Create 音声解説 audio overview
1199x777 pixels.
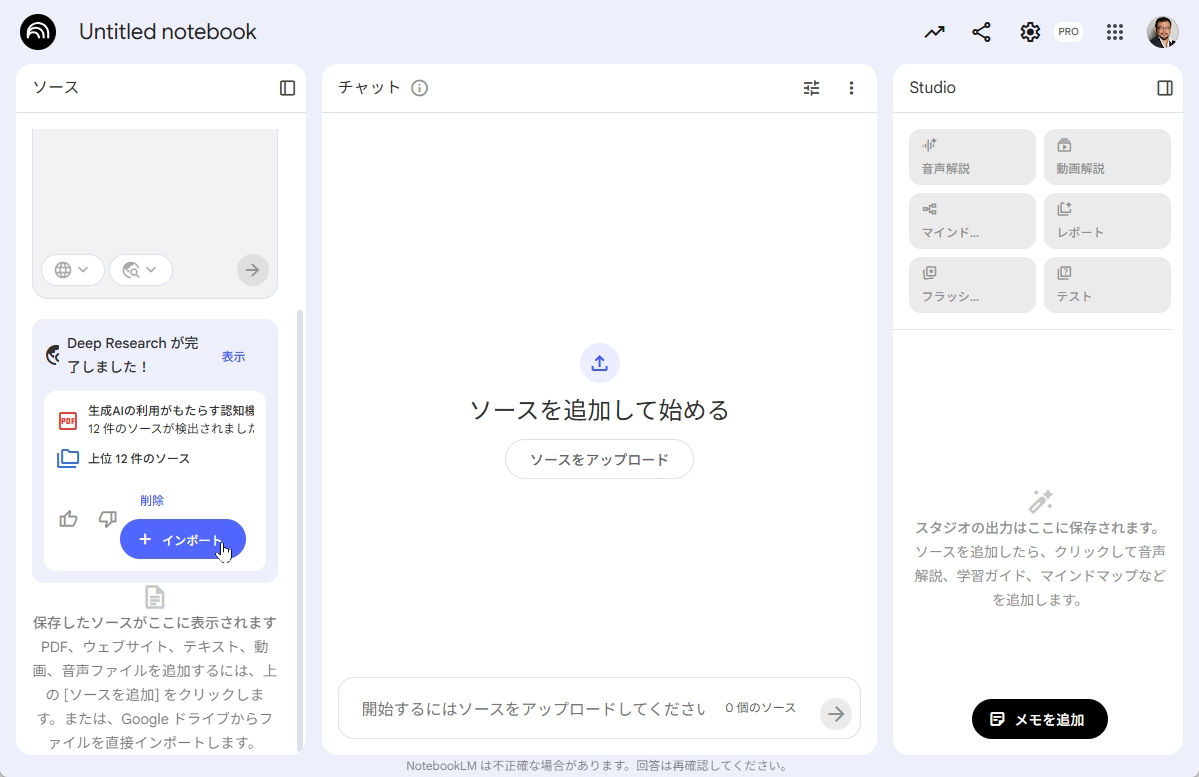coord(972,157)
